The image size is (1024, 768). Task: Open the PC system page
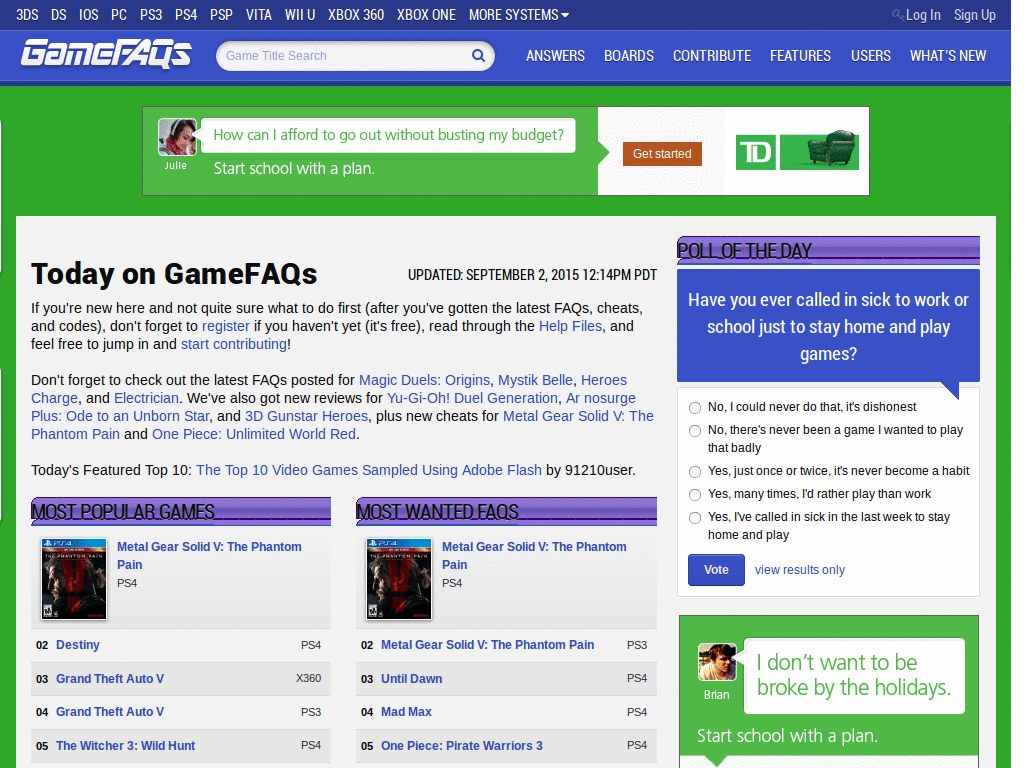tap(119, 14)
